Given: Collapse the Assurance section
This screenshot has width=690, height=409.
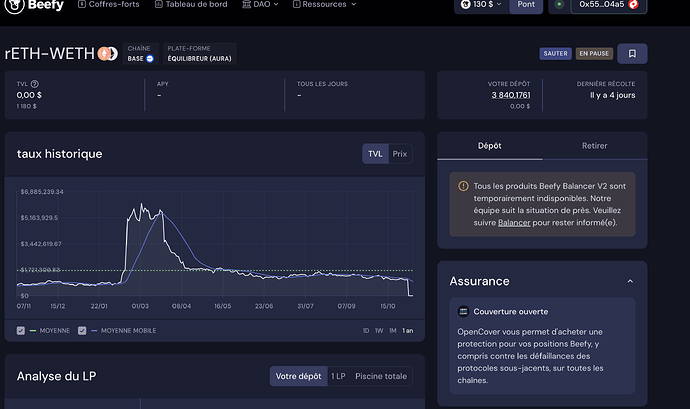Looking at the screenshot, I should pyautogui.click(x=628, y=282).
